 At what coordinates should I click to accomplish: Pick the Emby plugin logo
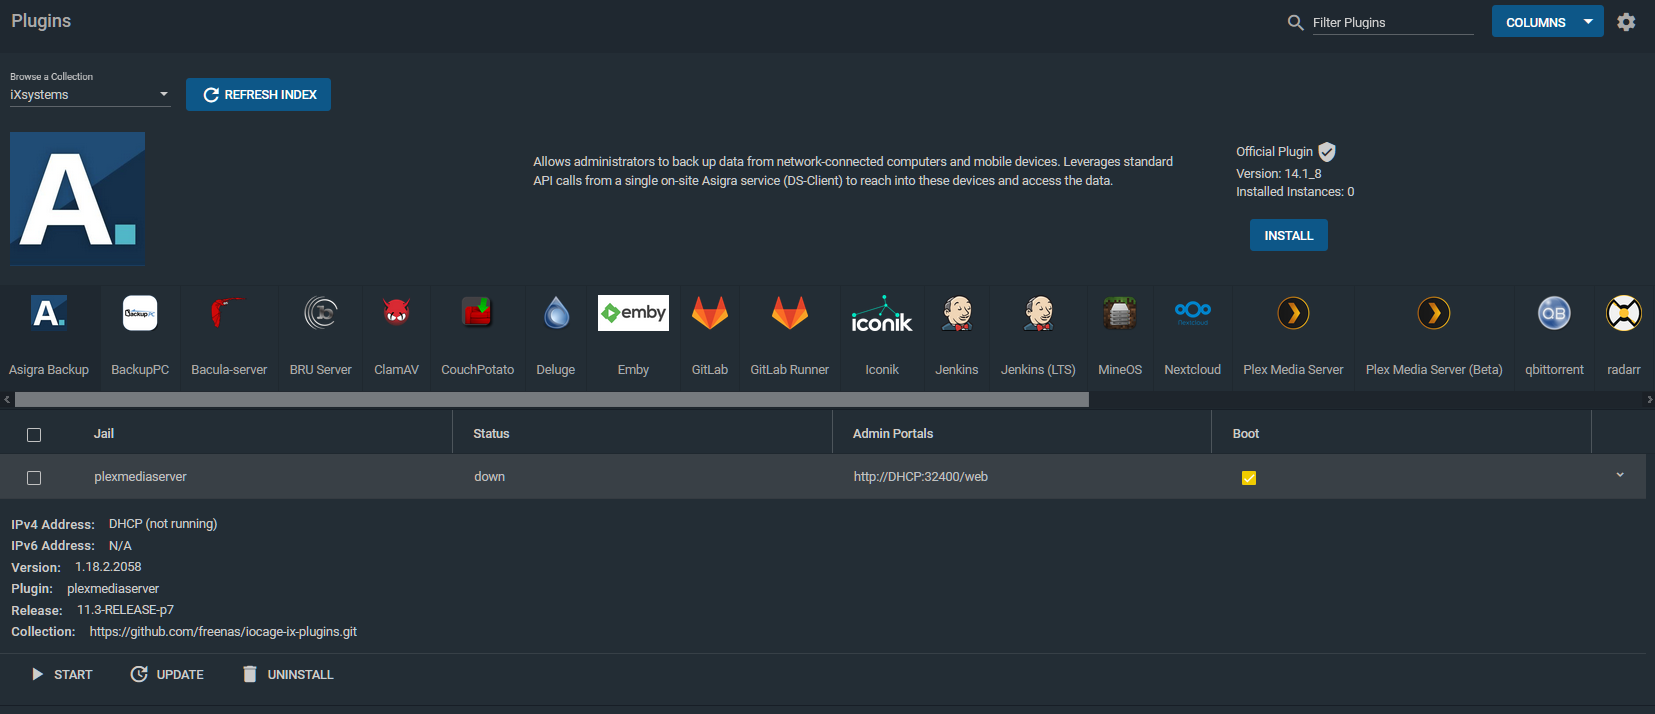[x=633, y=313]
